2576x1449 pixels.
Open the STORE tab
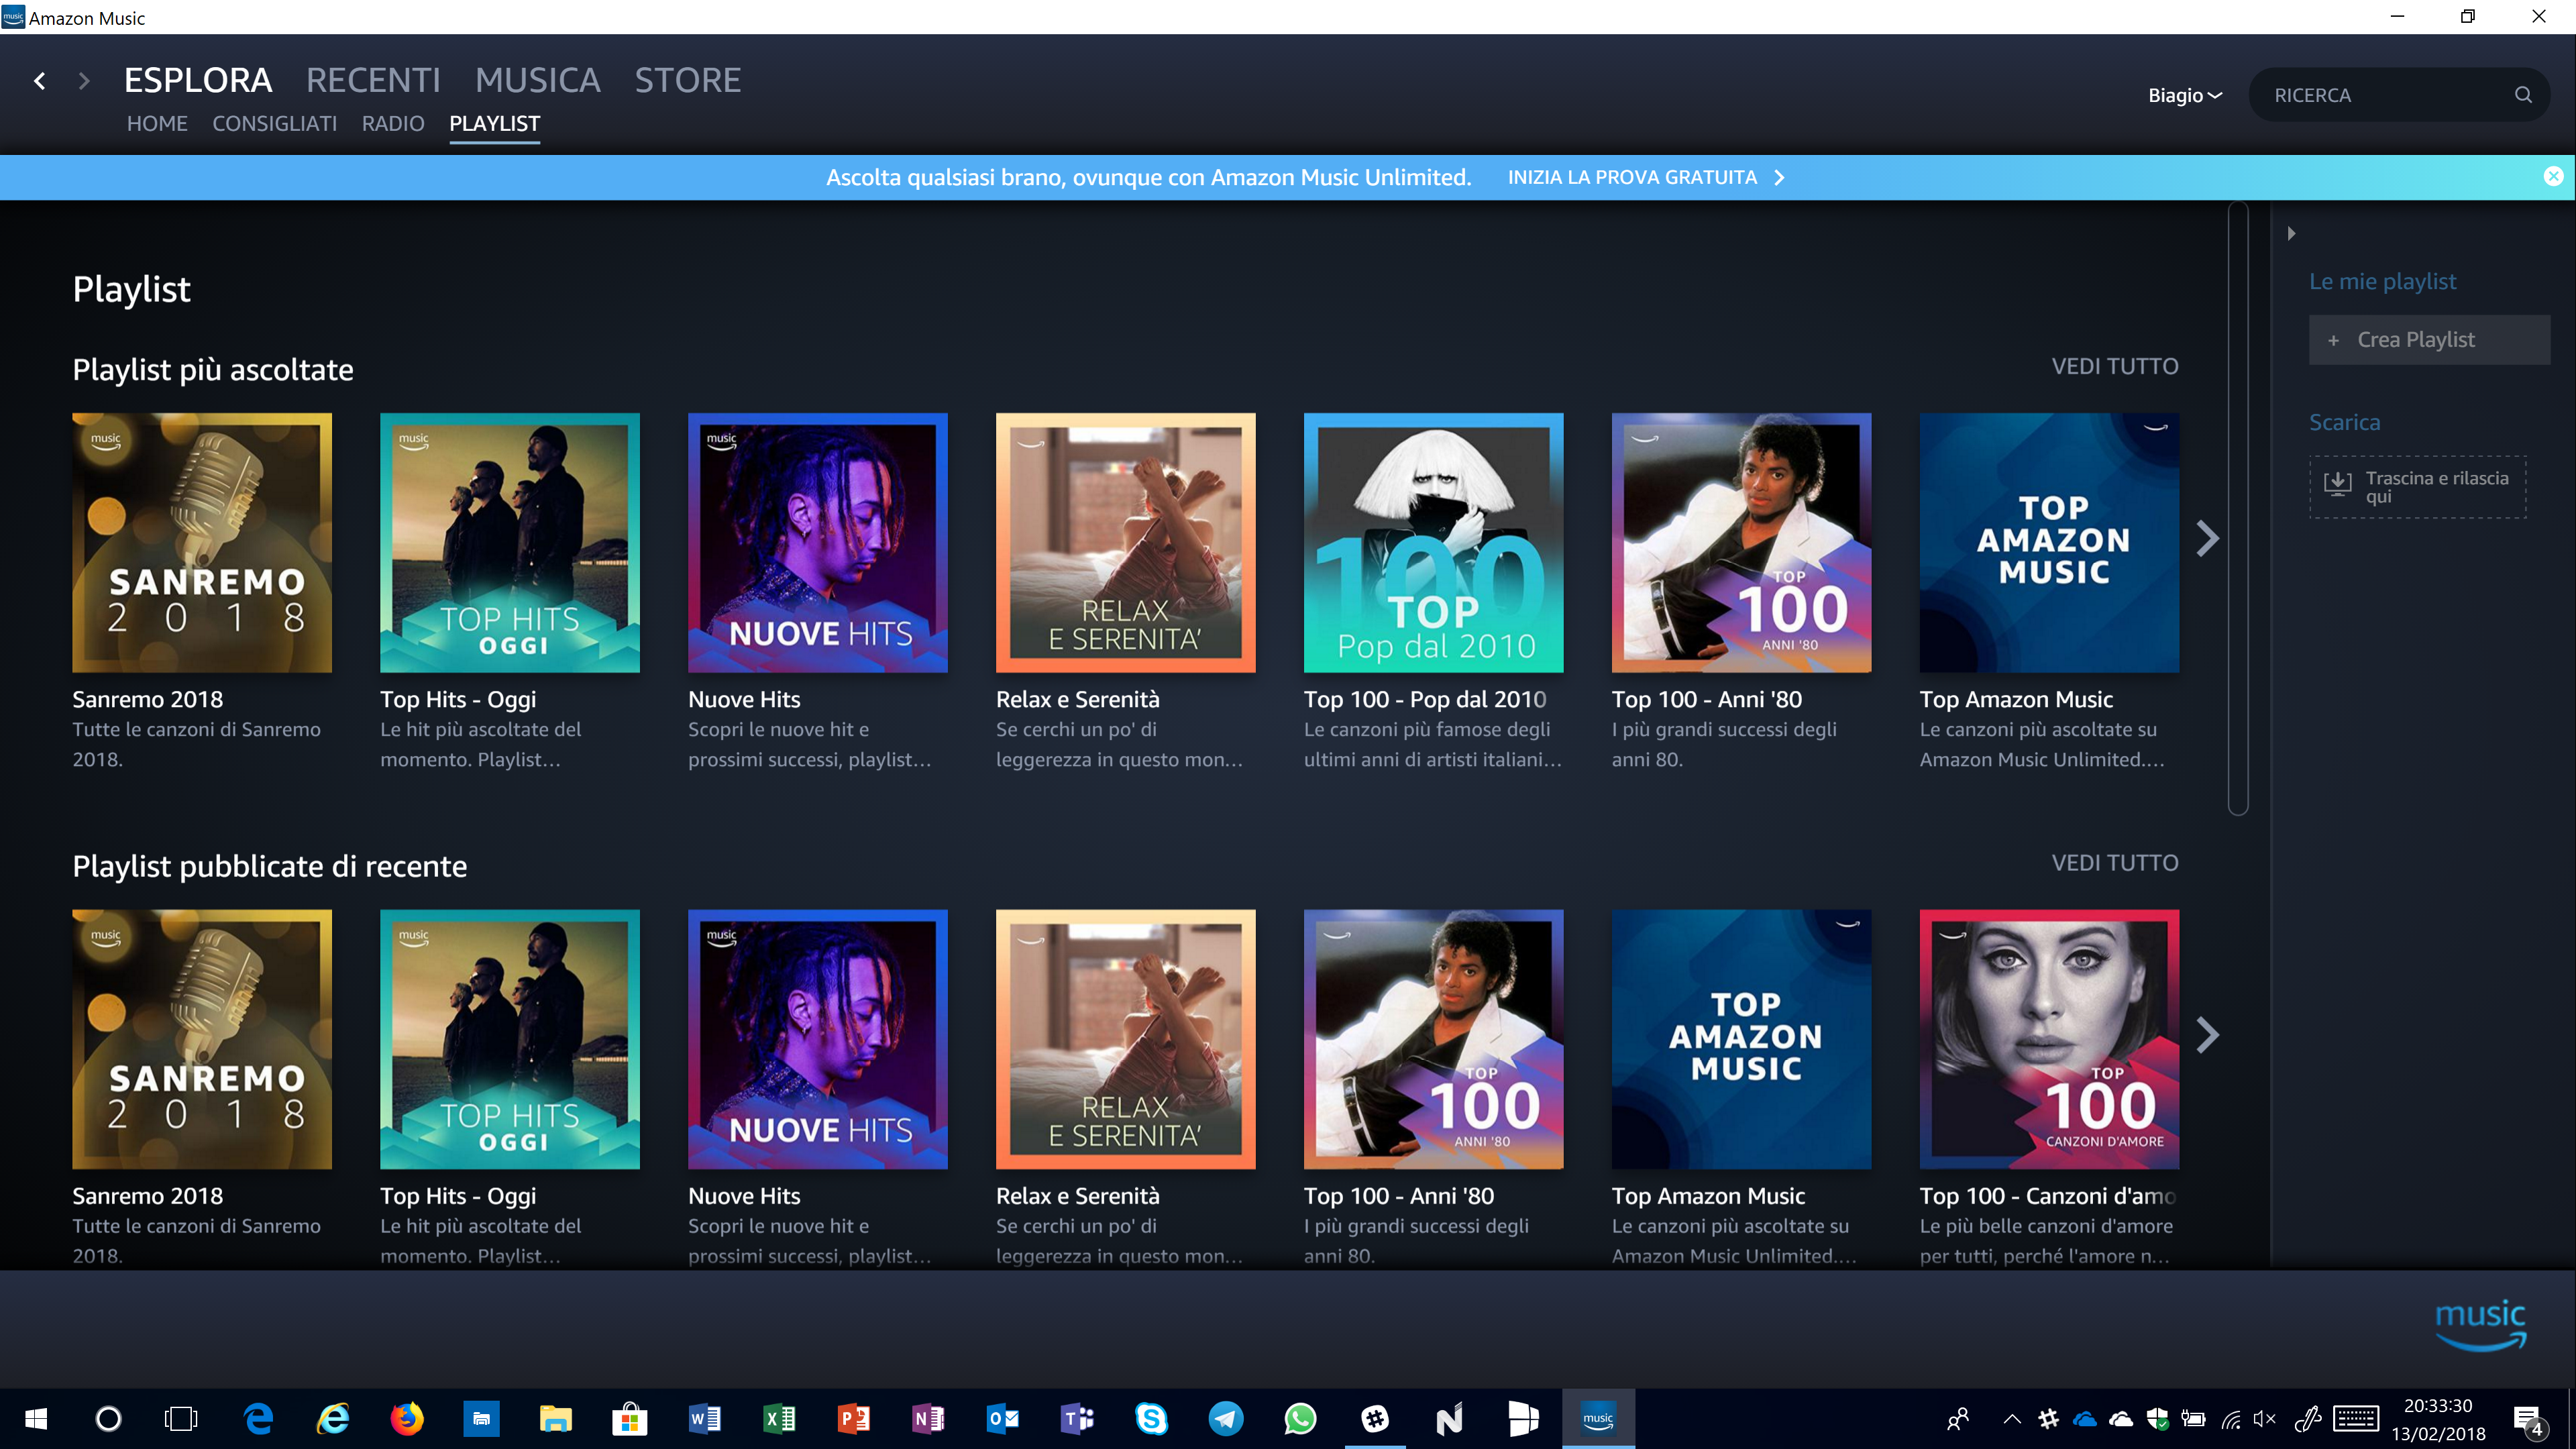point(688,80)
